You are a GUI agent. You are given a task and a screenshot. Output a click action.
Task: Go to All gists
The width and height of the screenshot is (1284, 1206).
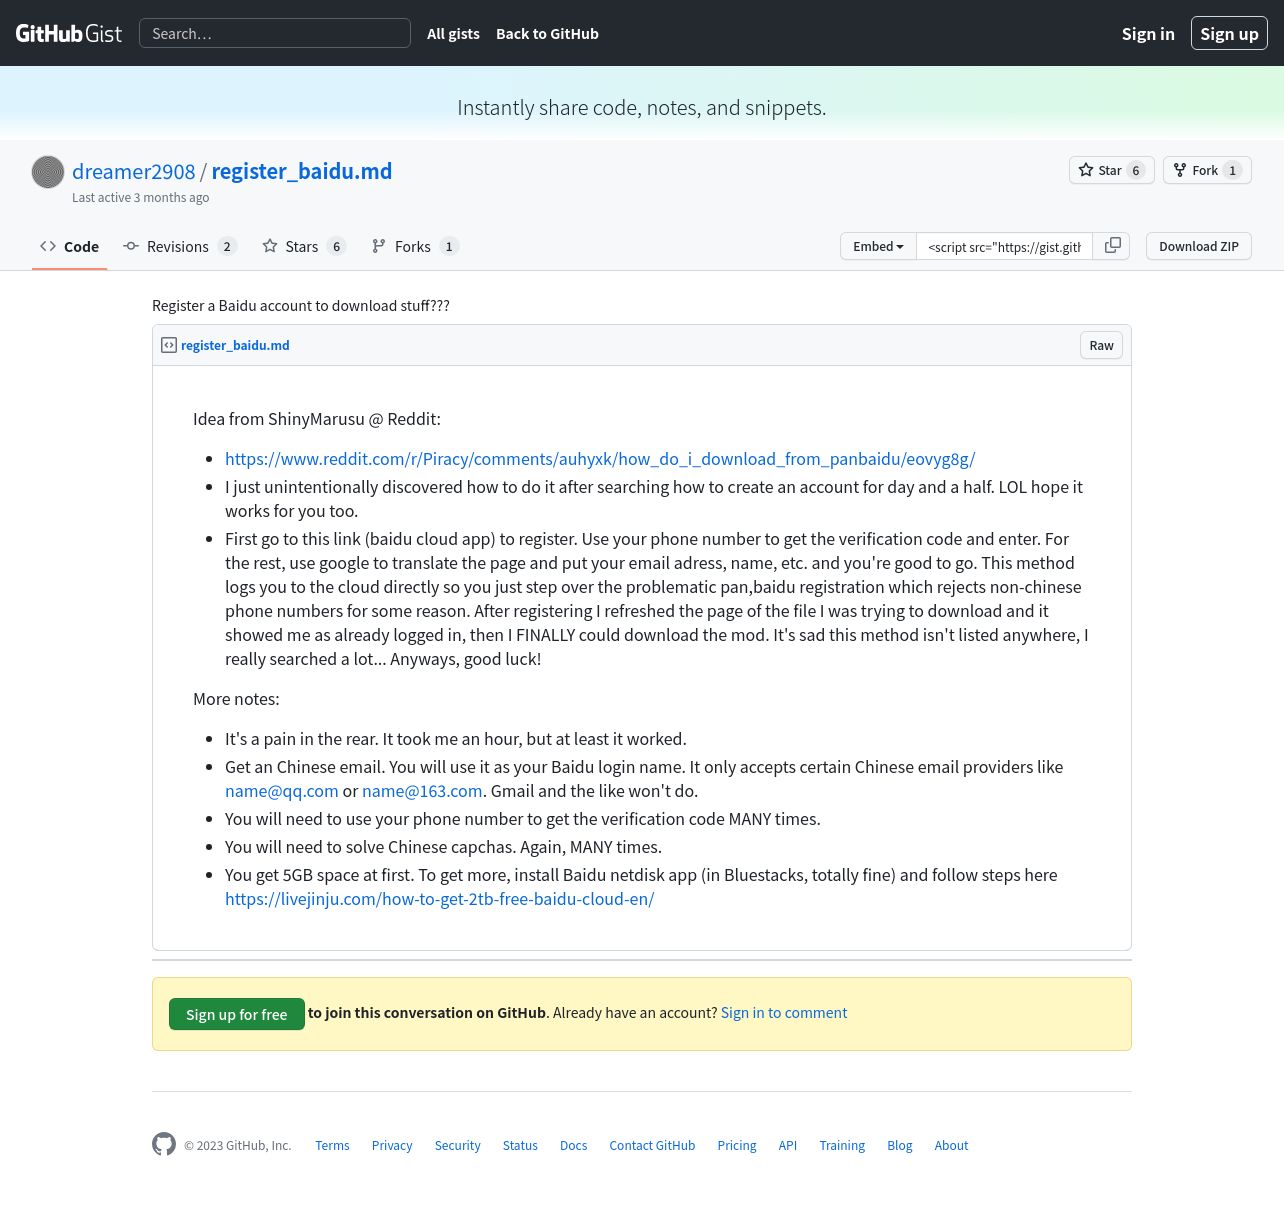click(453, 33)
